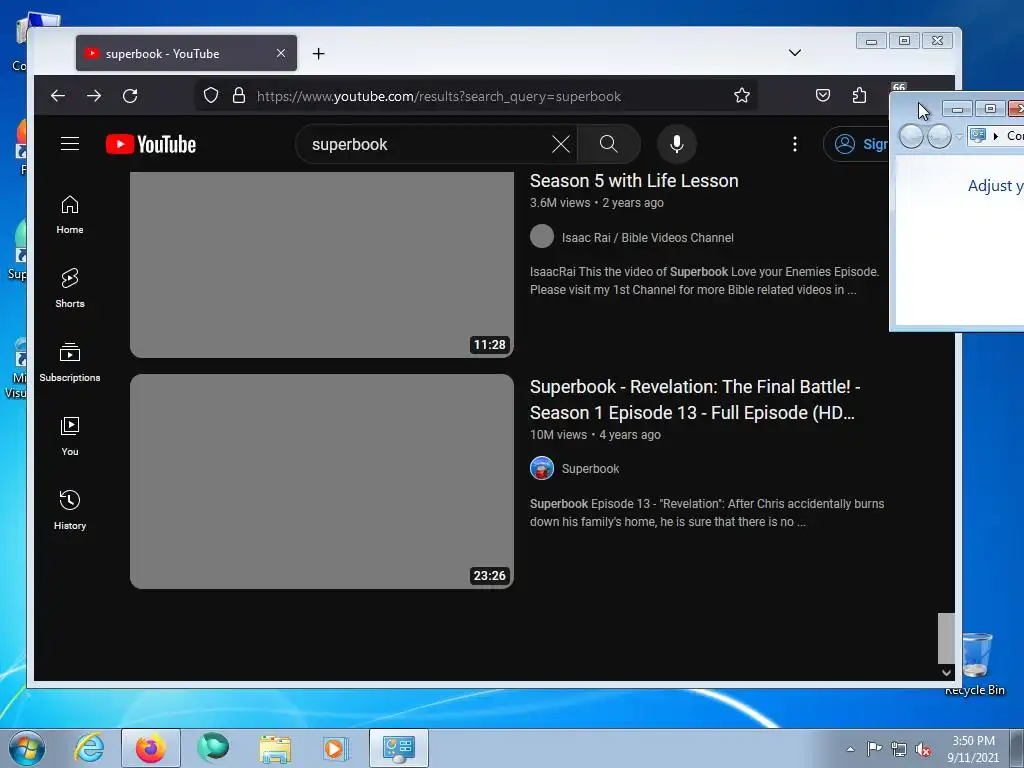Click the scrollbar down arrow

[946, 672]
